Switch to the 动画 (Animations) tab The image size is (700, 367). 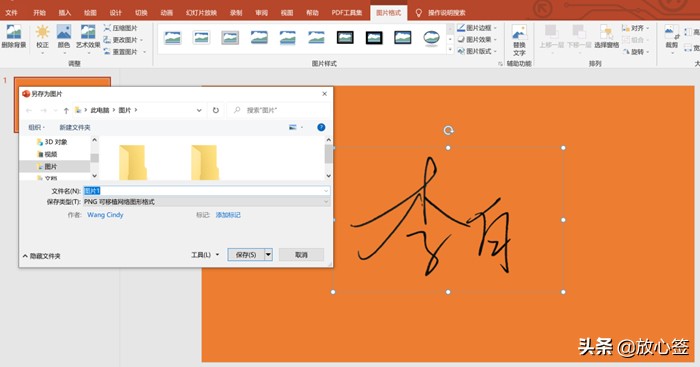click(x=167, y=13)
